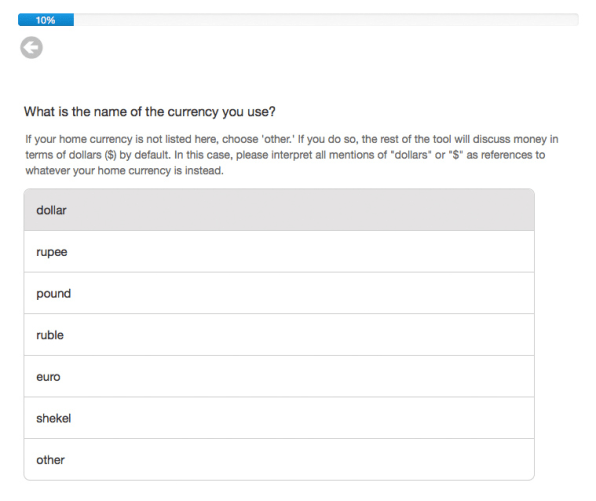
Task: Pick the pound currency row
Action: coord(279,293)
